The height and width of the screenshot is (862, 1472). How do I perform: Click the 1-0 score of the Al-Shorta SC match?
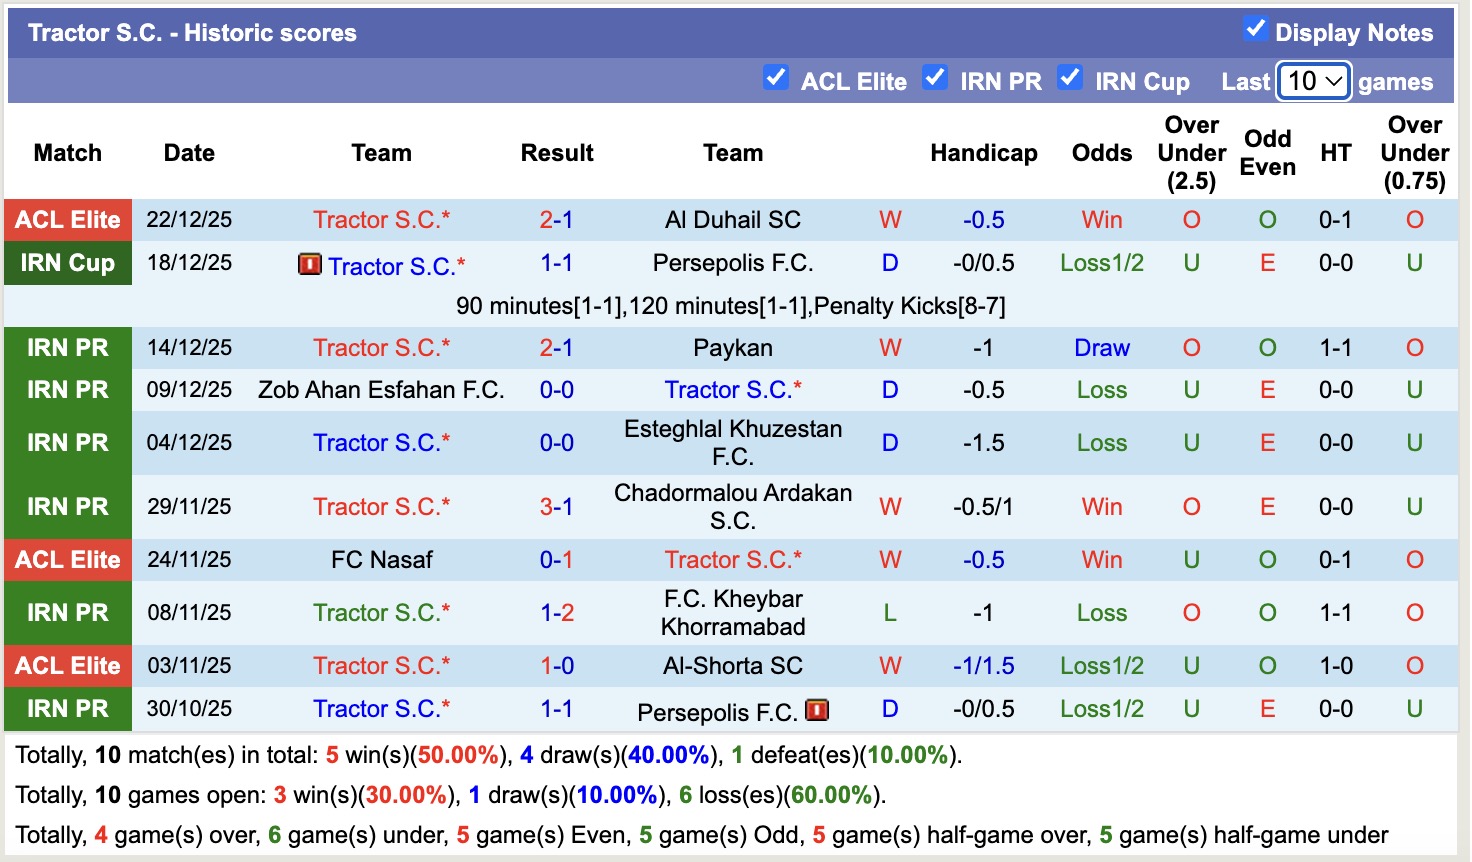point(557,666)
